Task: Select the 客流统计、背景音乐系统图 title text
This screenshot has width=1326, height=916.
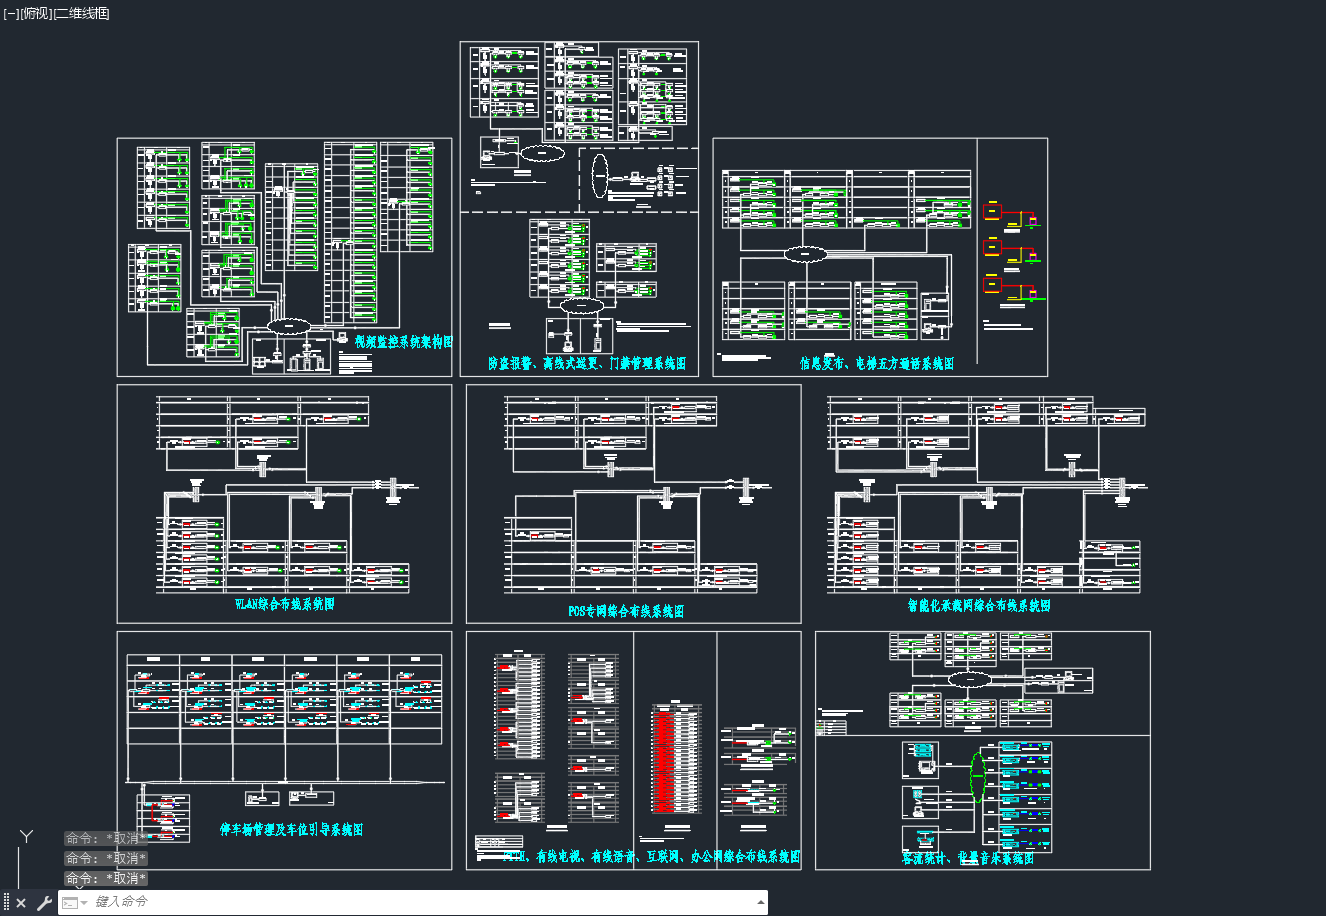Action: click(x=967, y=858)
